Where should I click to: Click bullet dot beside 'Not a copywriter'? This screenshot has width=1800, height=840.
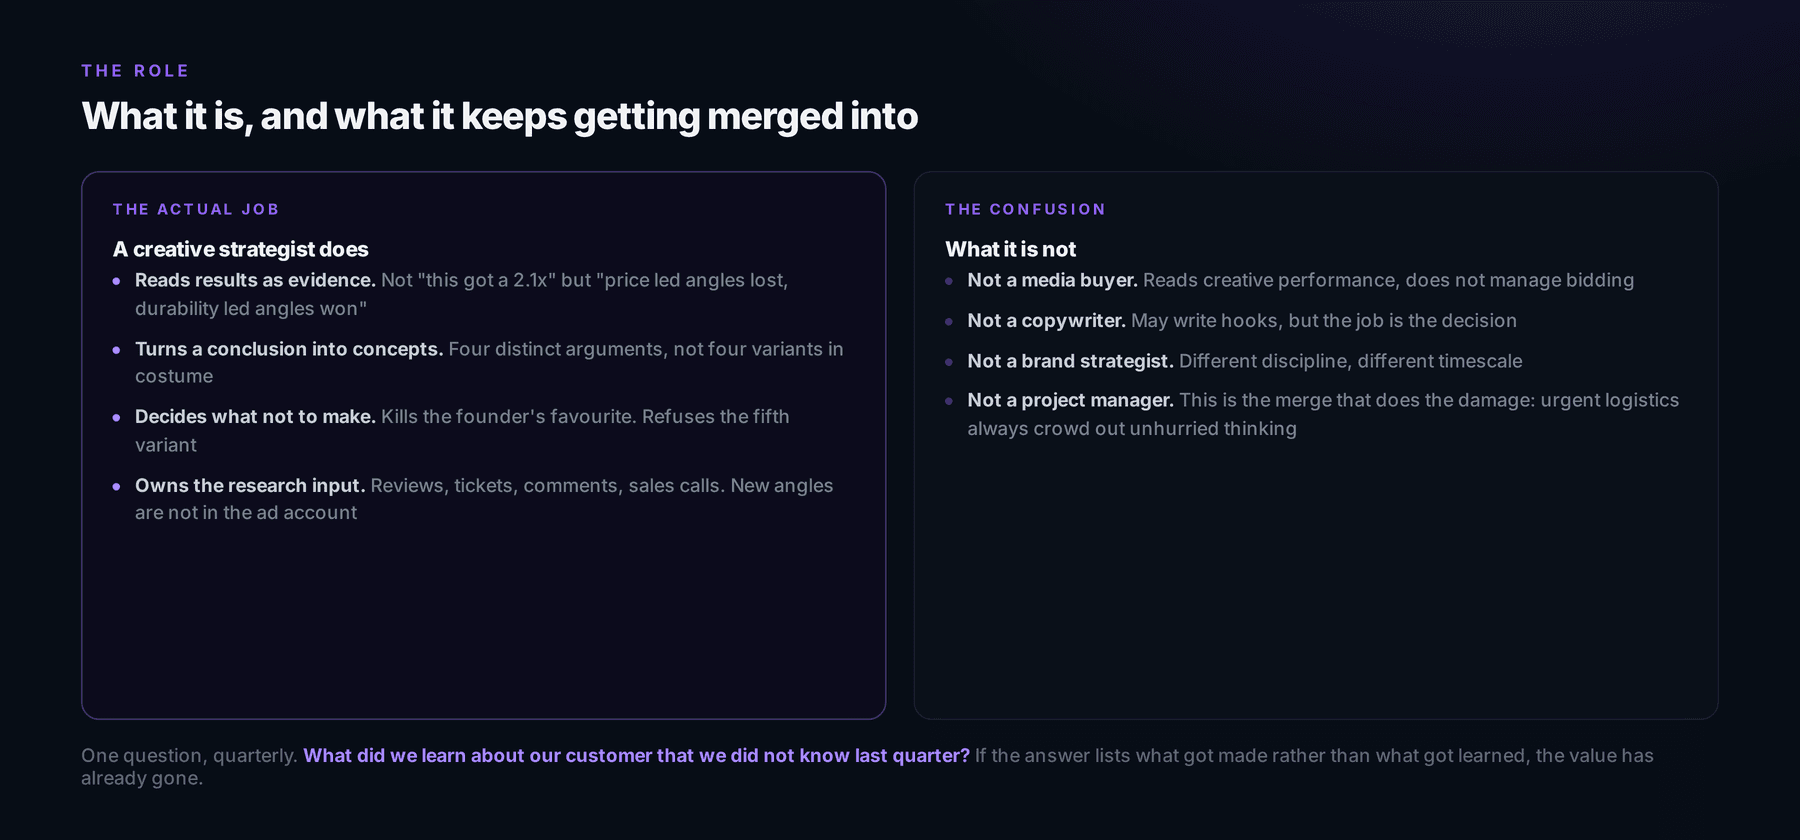pyautogui.click(x=949, y=322)
